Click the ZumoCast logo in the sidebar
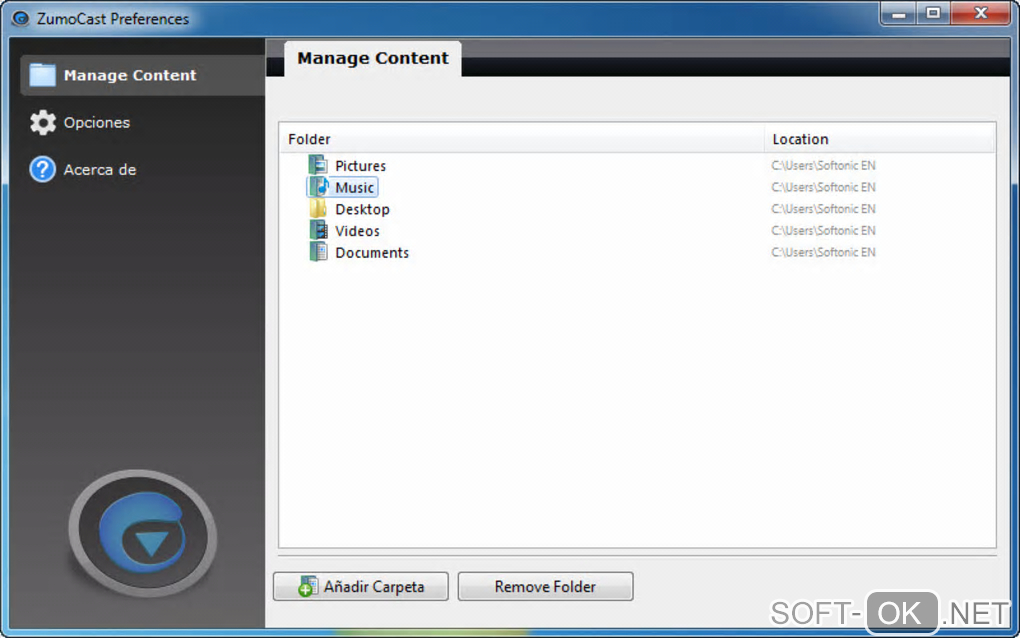Viewport: 1020px width, 638px height. 143,533
